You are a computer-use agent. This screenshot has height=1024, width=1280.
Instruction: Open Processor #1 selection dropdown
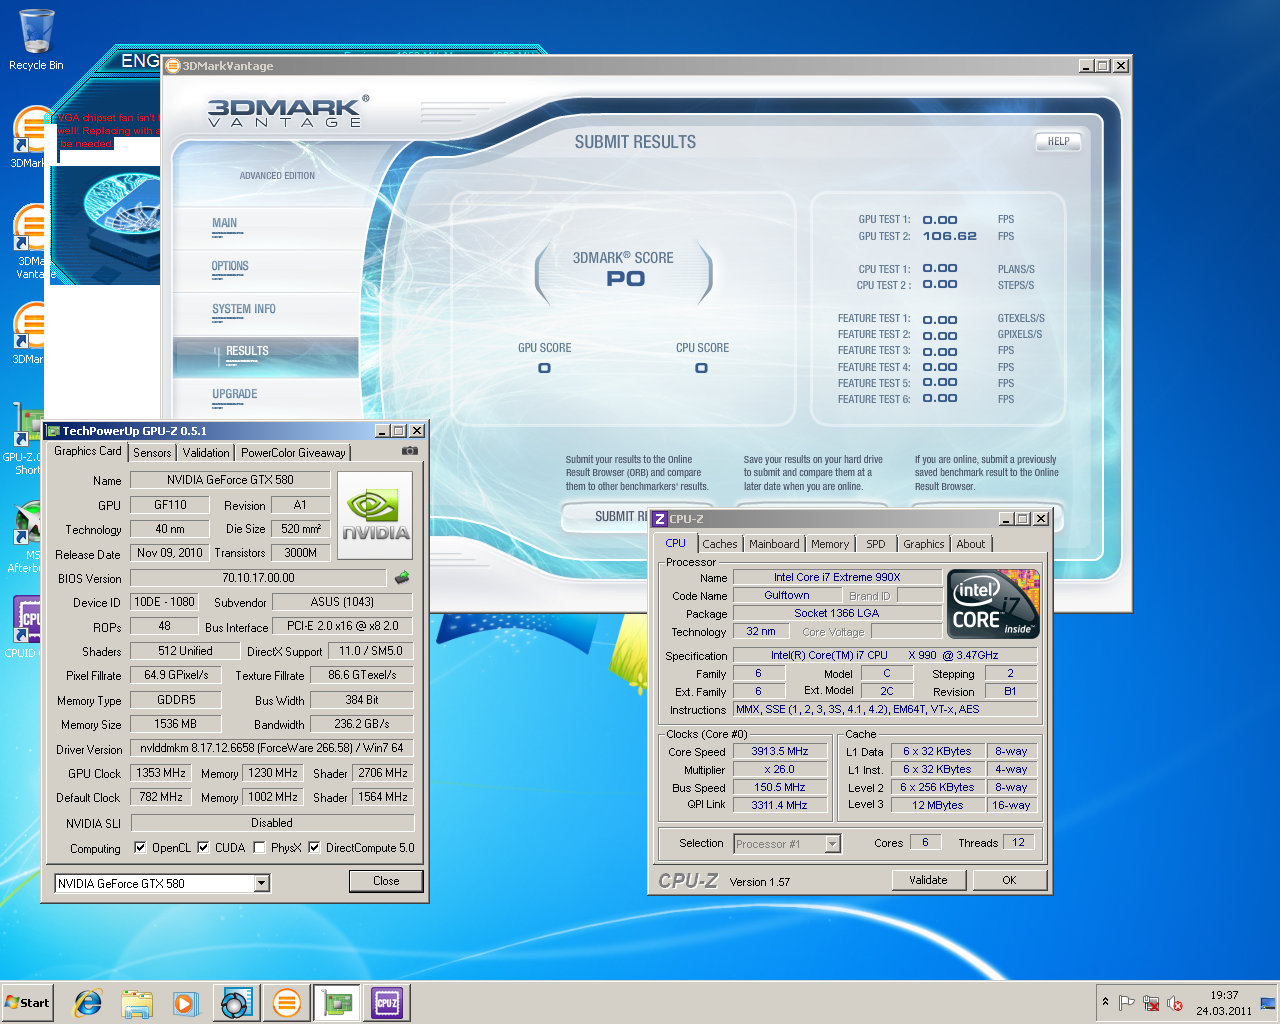pyautogui.click(x=832, y=844)
